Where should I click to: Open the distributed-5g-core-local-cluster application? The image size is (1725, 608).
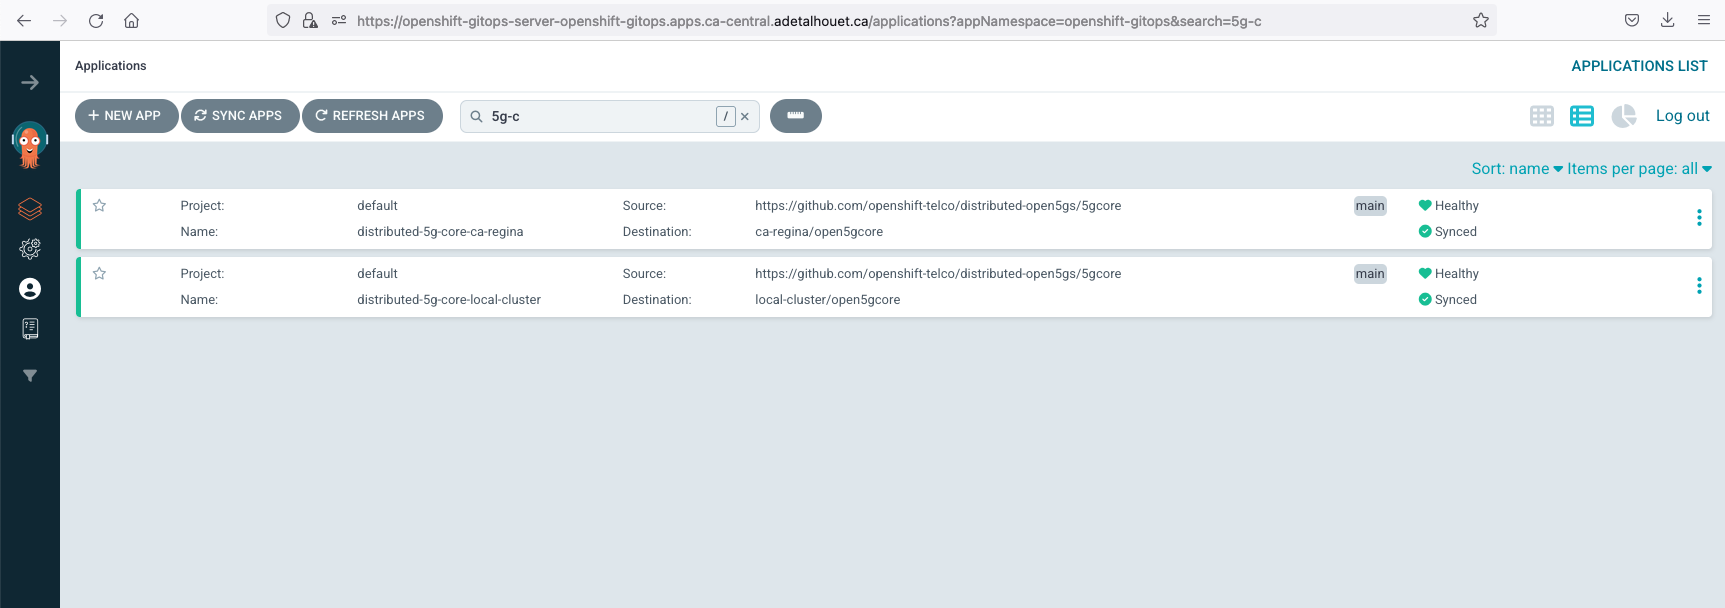[x=449, y=299]
